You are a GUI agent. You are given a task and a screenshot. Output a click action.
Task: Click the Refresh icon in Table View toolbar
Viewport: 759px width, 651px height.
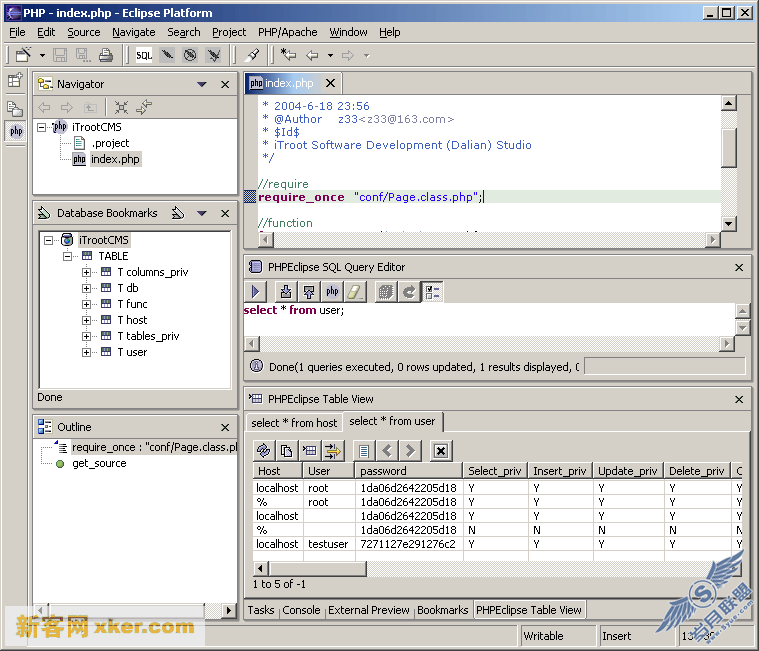[x=264, y=451]
